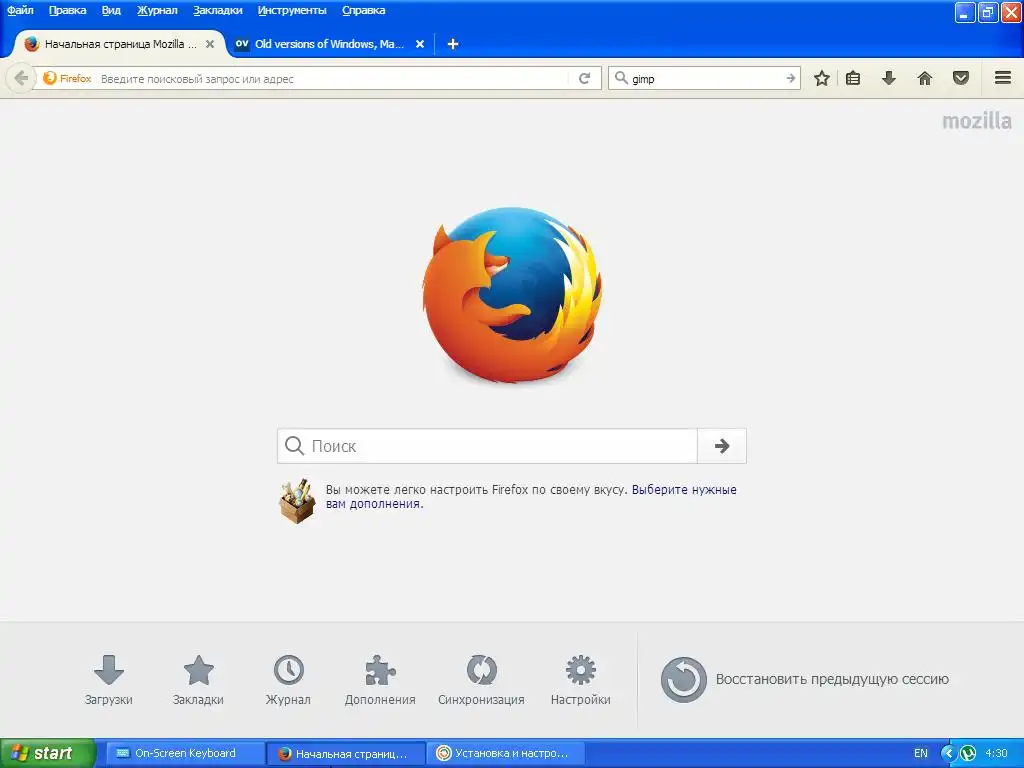Click the search magnifier icon in toolbar

(621, 78)
